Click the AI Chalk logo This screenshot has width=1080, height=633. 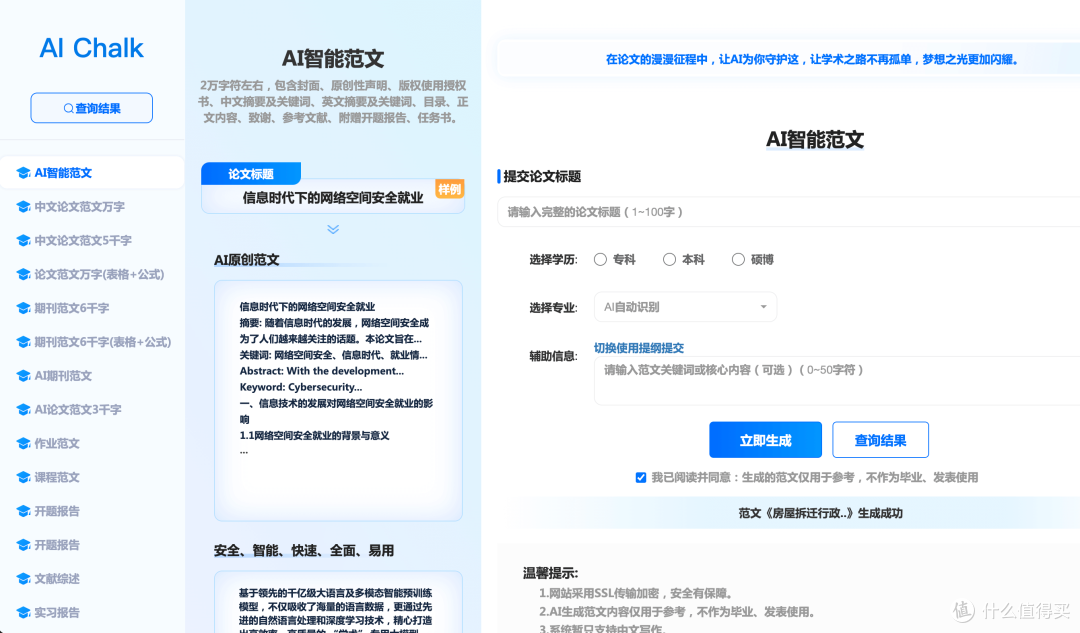(92, 48)
